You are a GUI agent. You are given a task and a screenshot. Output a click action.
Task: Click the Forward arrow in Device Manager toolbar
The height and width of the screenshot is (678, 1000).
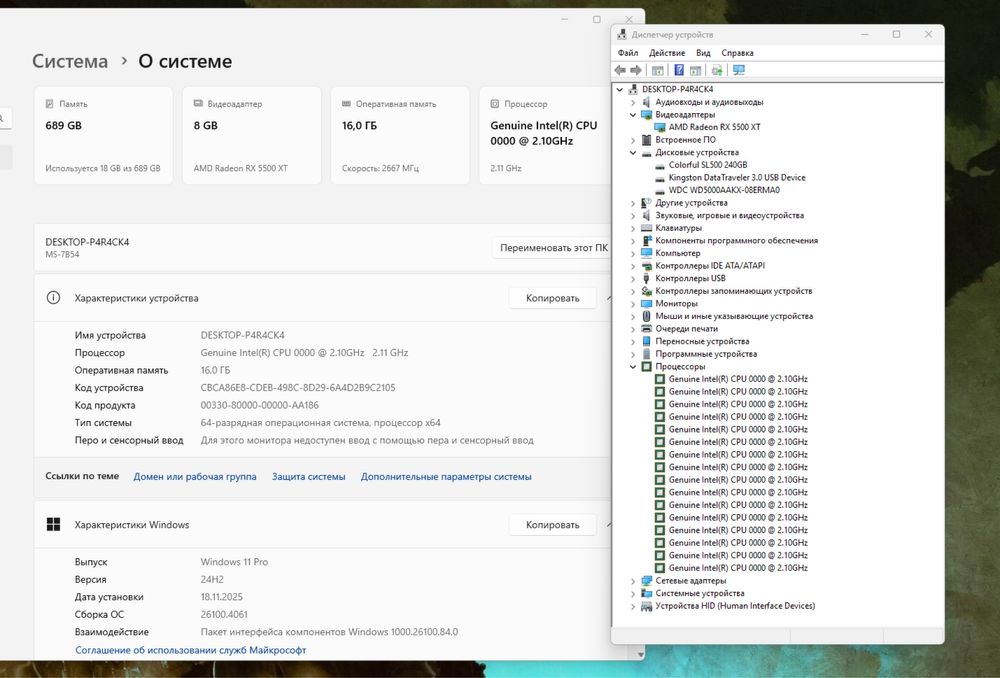click(x=636, y=70)
